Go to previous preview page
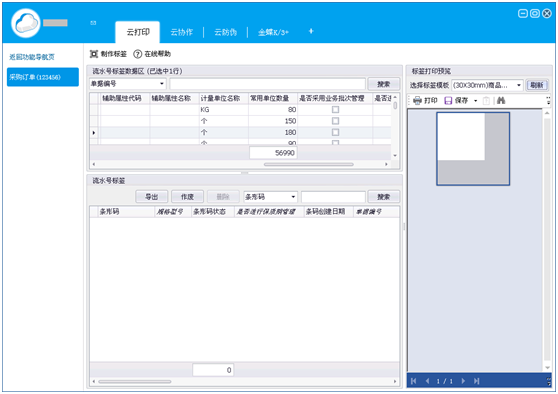This screenshot has height=394, width=558. pyautogui.click(x=427, y=381)
